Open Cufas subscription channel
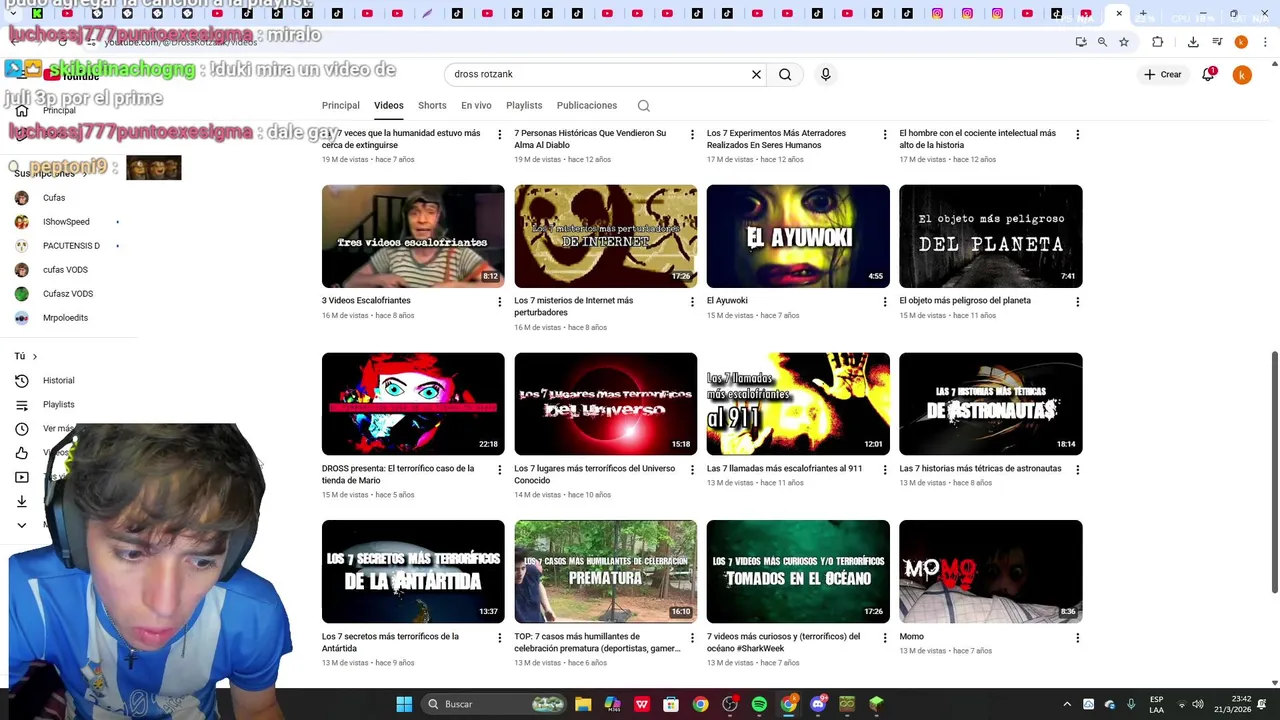Screen dimensions: 1280x720 (54, 198)
